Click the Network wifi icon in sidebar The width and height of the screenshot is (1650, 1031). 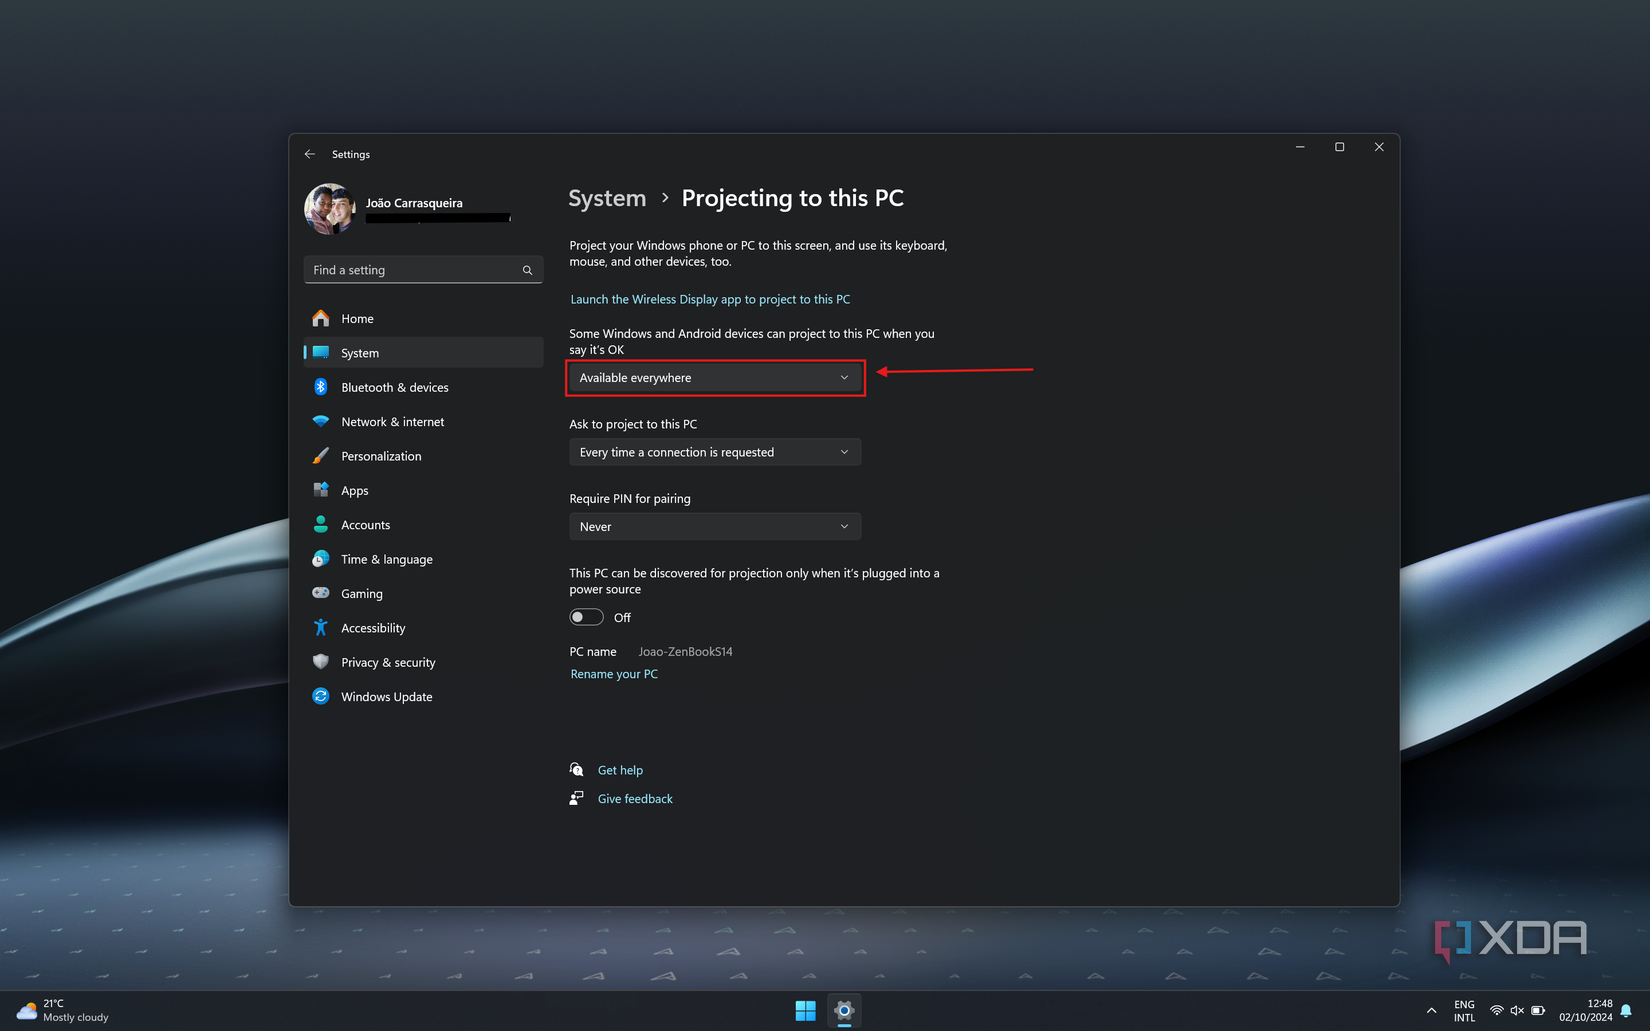tap(320, 421)
